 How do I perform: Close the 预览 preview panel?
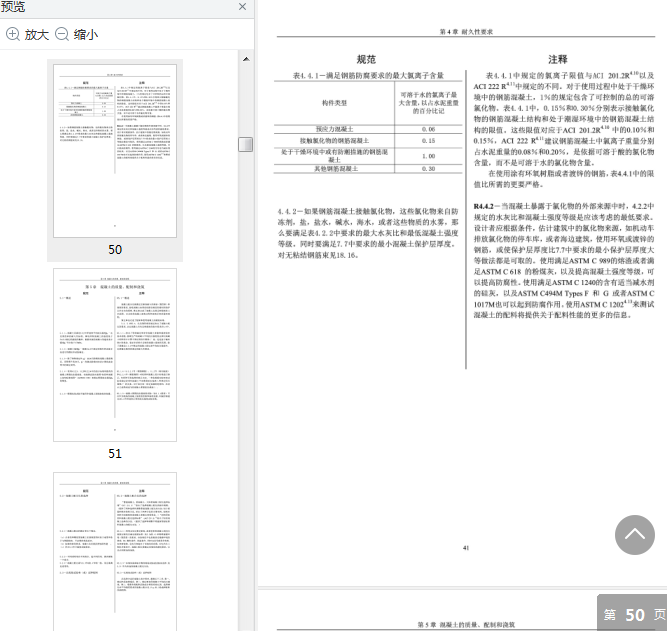(x=242, y=7)
